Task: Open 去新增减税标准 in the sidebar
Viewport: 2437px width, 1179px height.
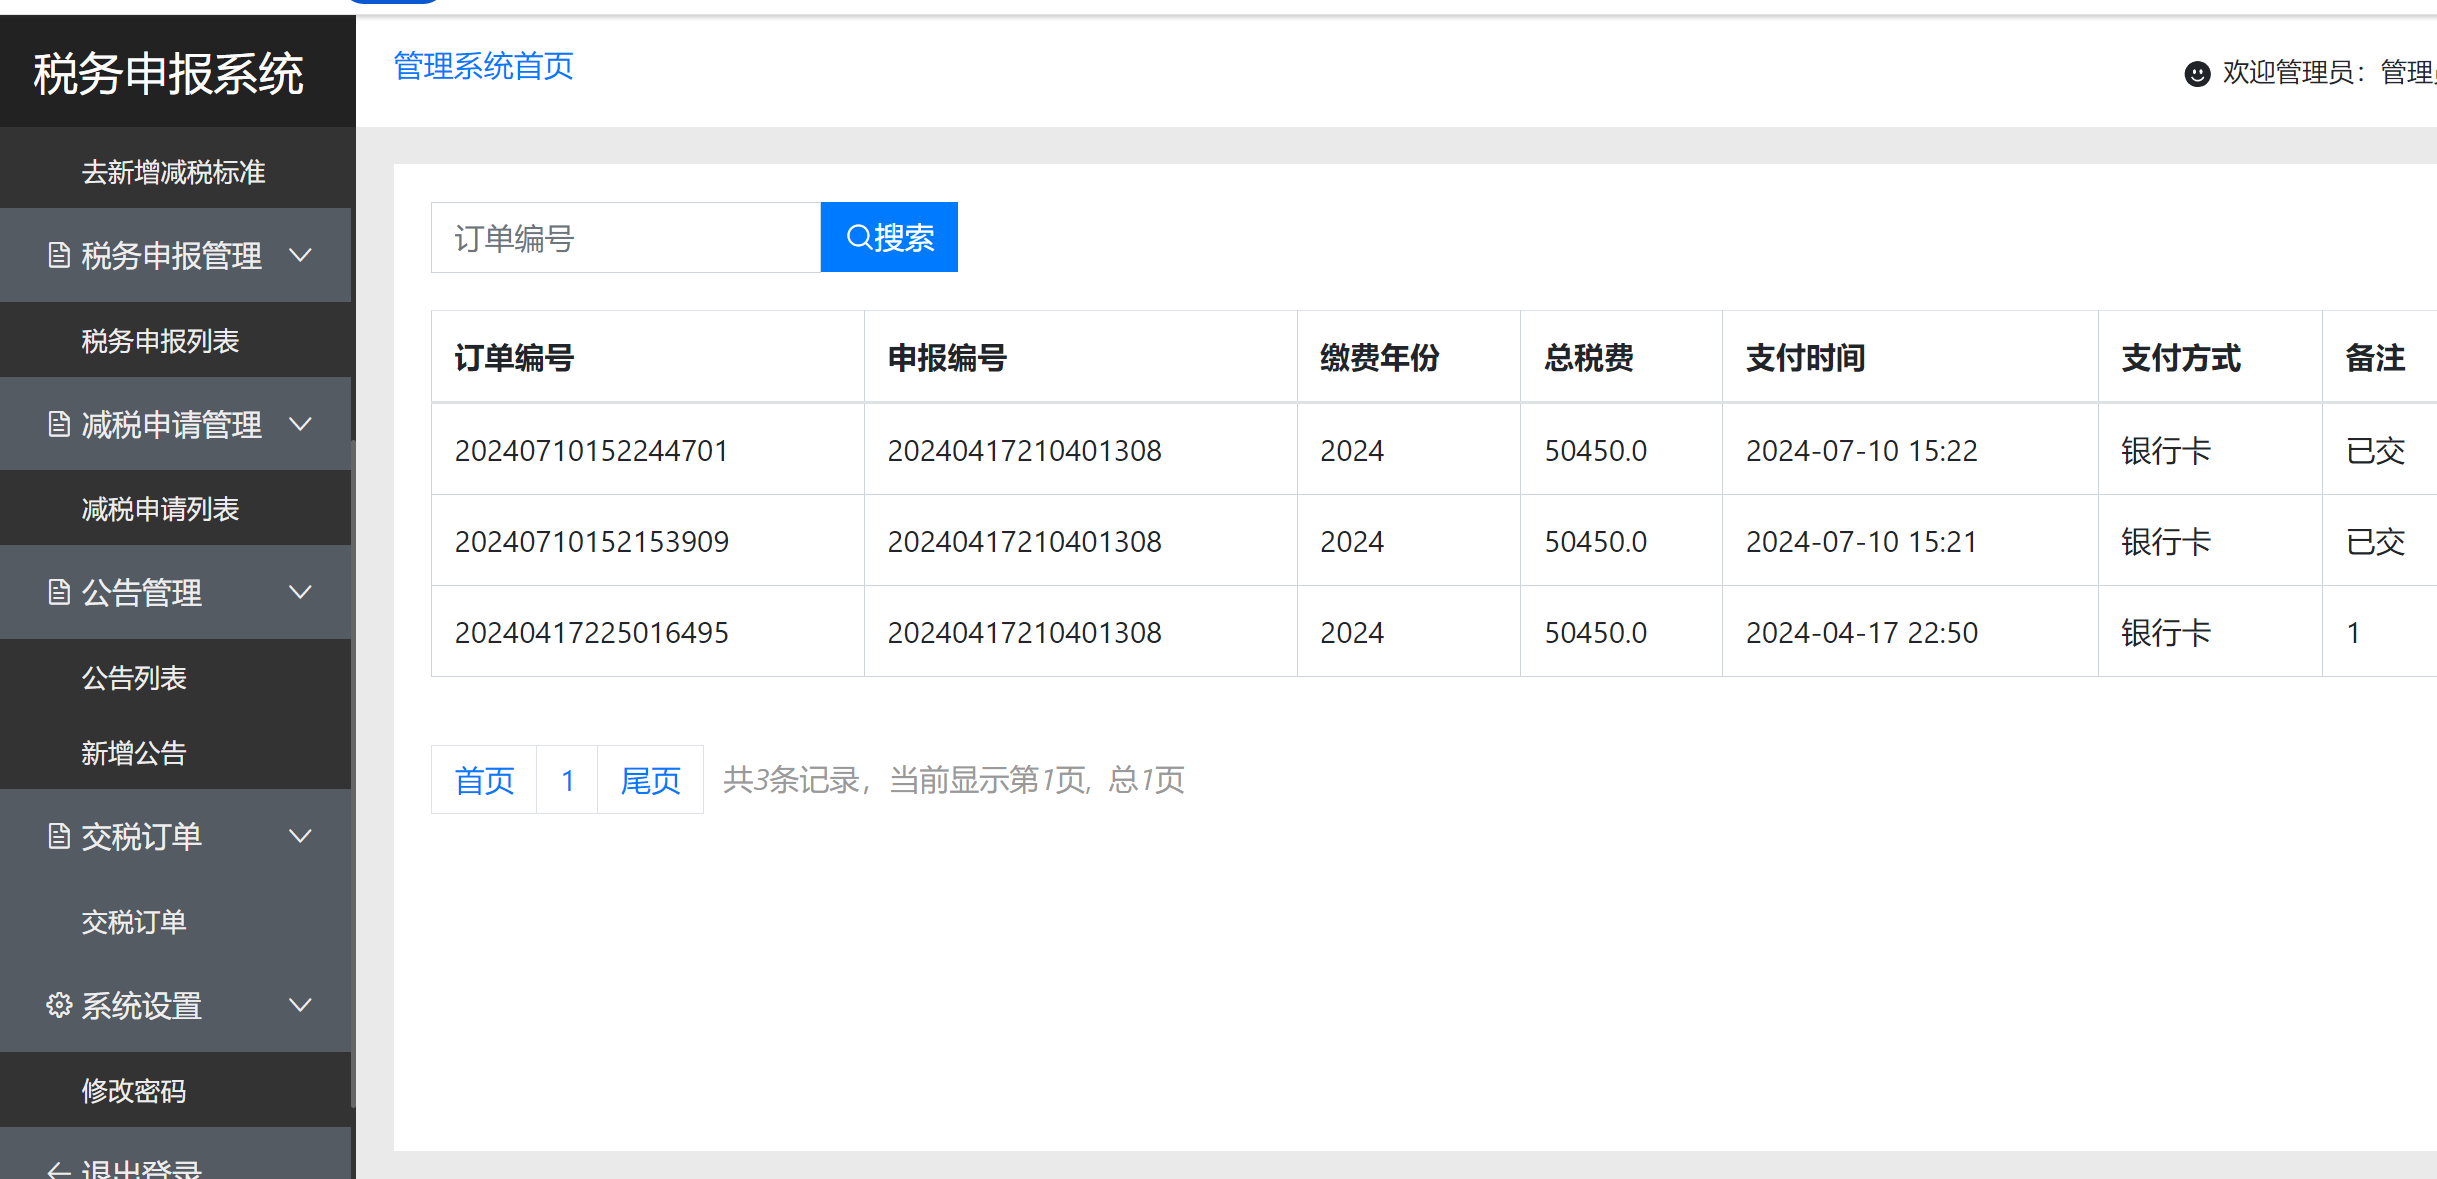Action: pyautogui.click(x=173, y=172)
